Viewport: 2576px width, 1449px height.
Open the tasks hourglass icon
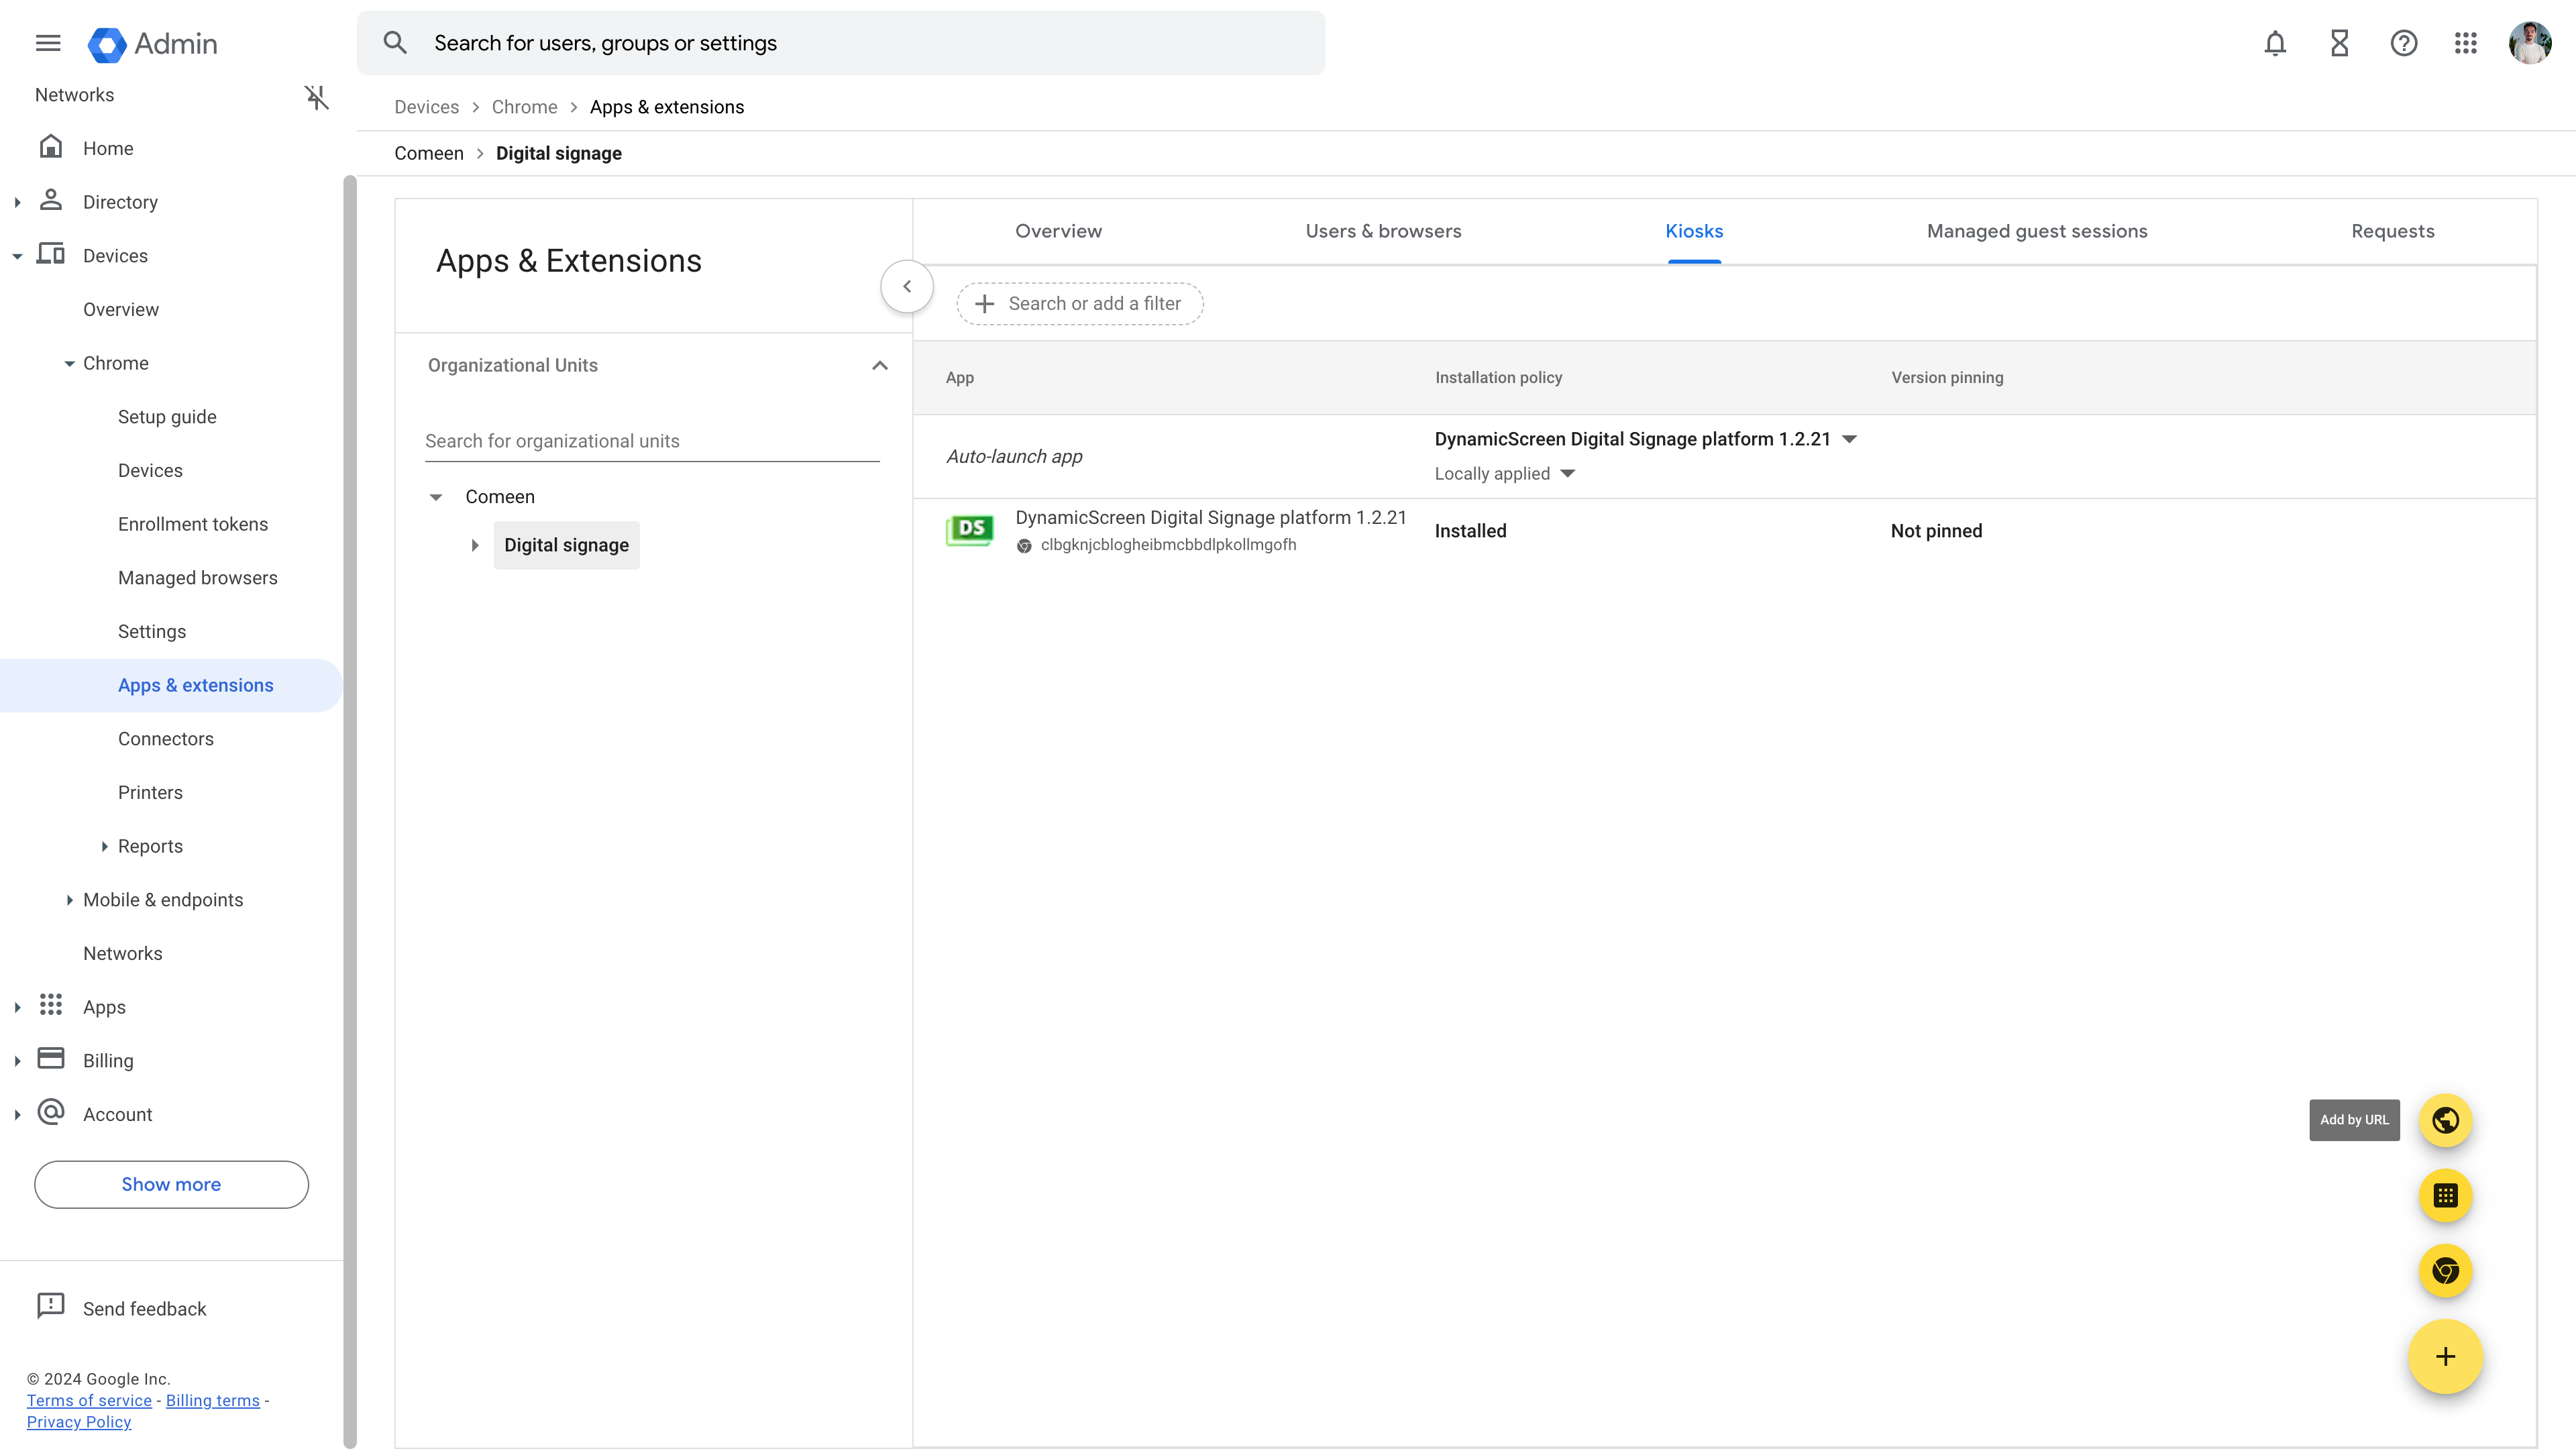(x=2339, y=43)
